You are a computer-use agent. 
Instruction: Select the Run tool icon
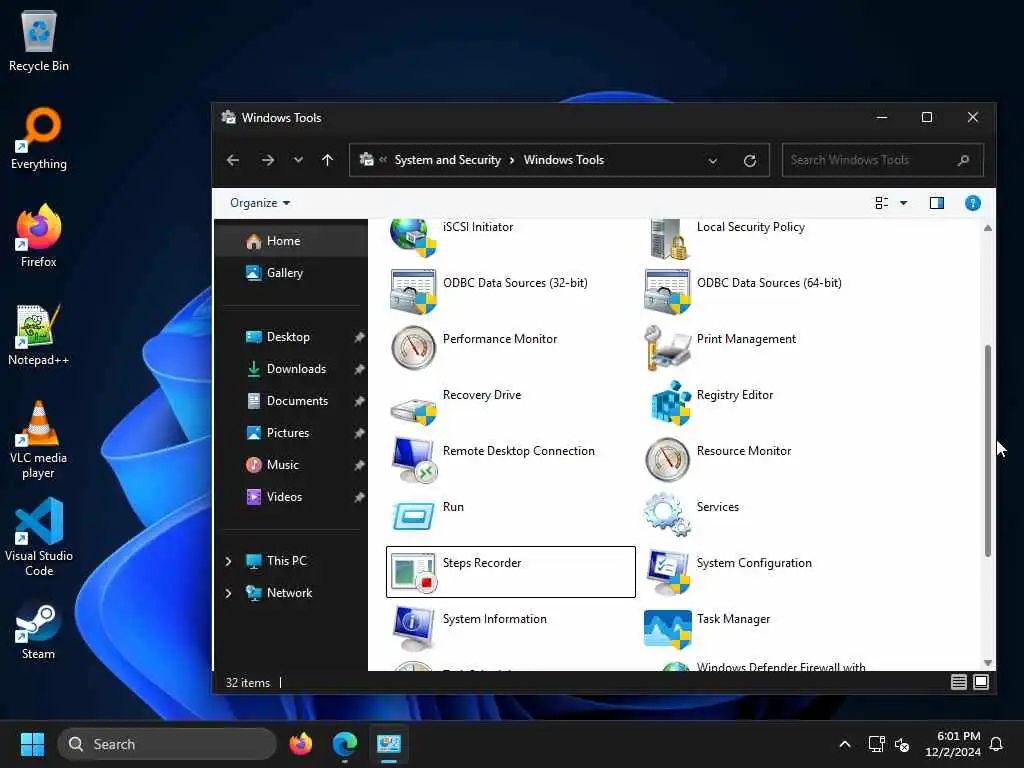413,516
